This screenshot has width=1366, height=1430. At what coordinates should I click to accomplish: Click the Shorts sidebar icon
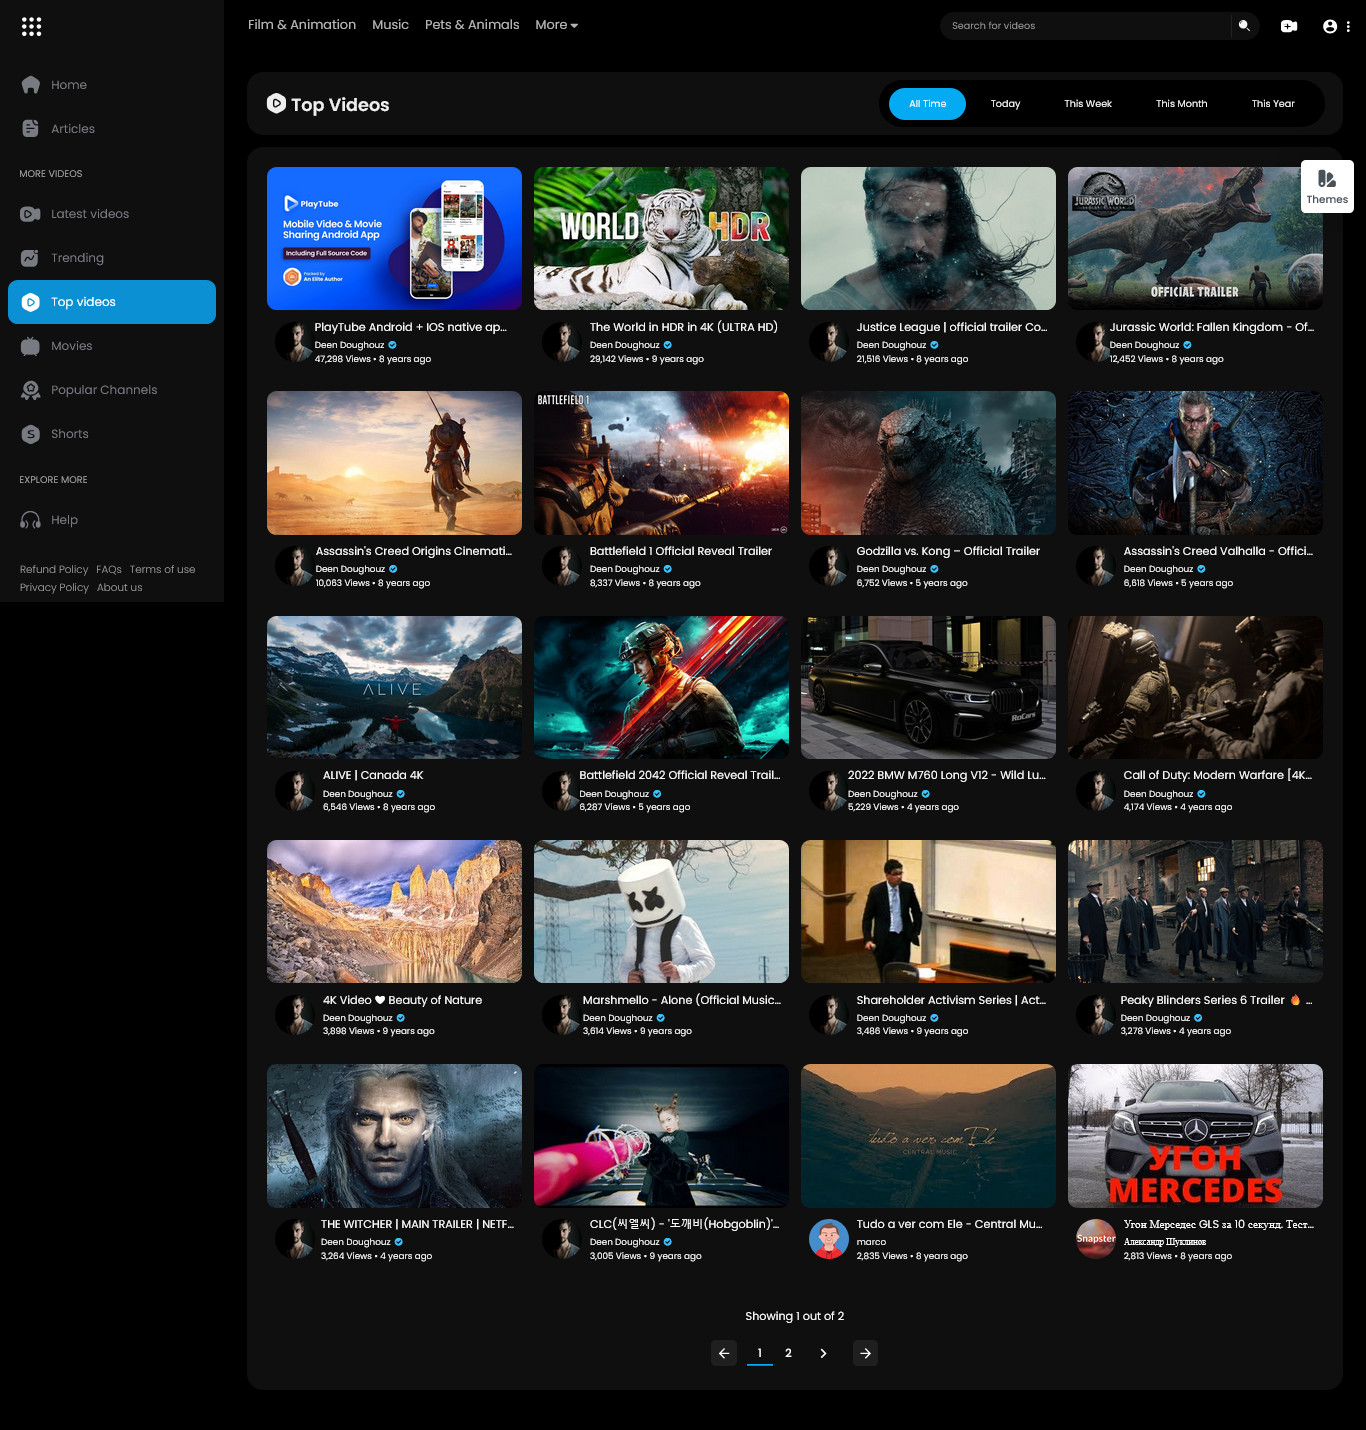pos(31,434)
